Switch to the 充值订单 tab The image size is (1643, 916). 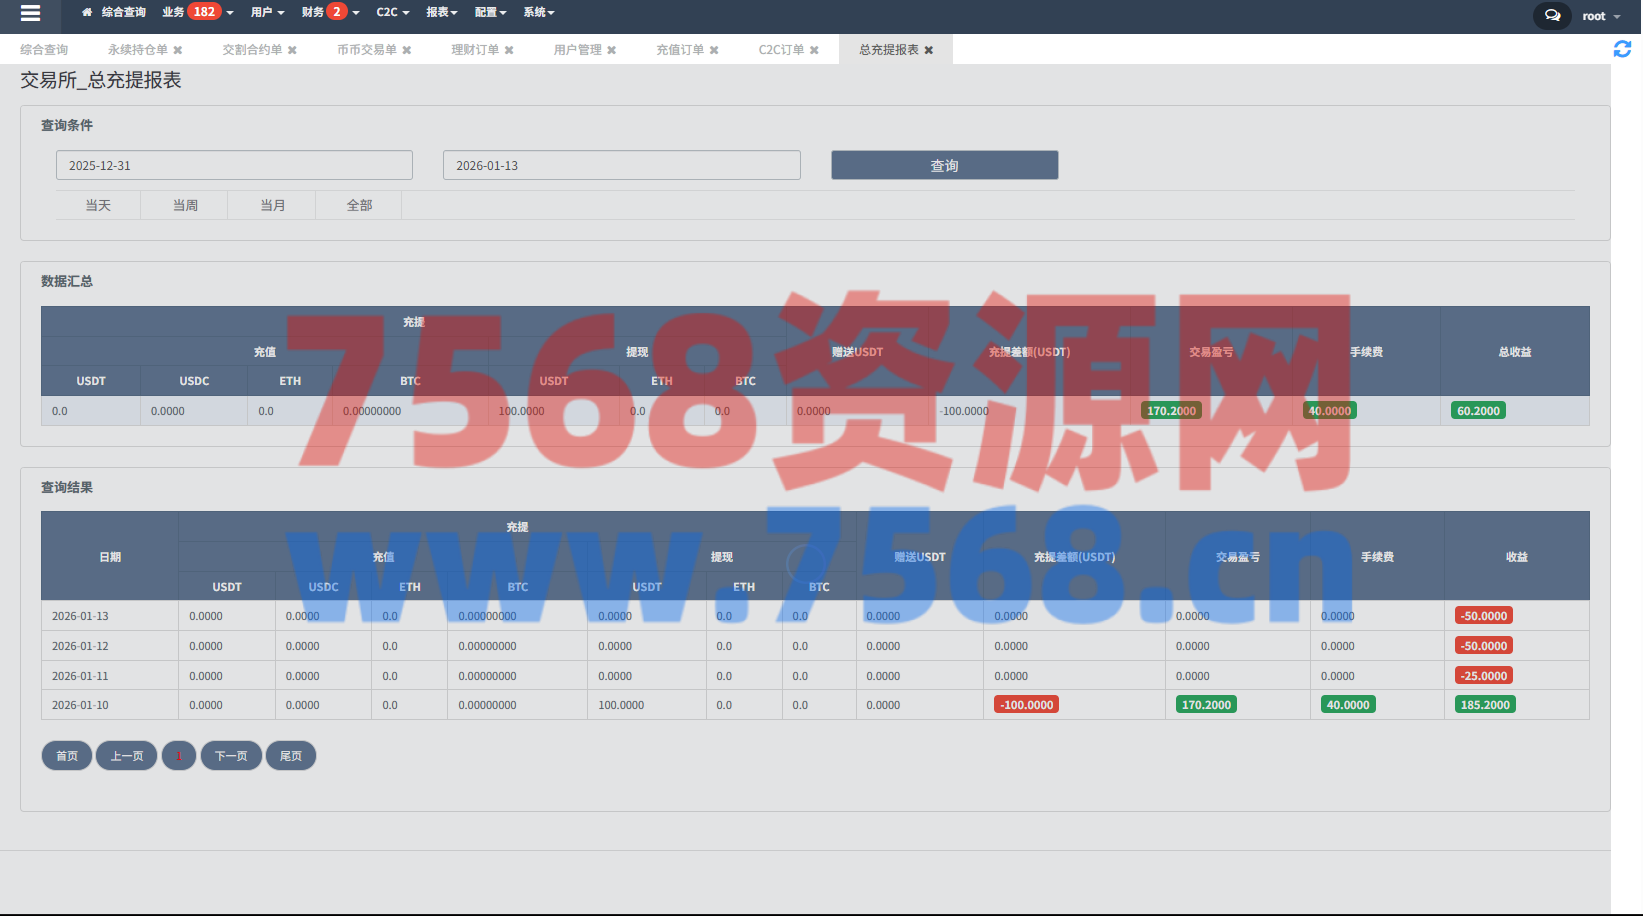680,50
